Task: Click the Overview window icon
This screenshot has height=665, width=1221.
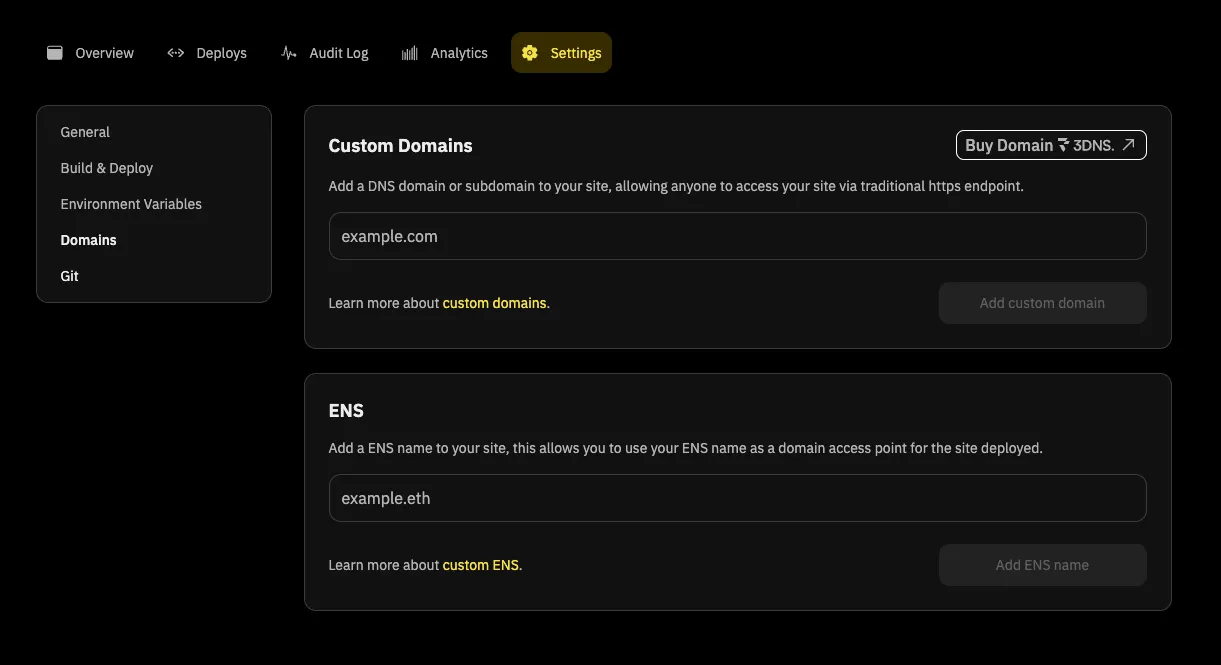Action: 55,53
